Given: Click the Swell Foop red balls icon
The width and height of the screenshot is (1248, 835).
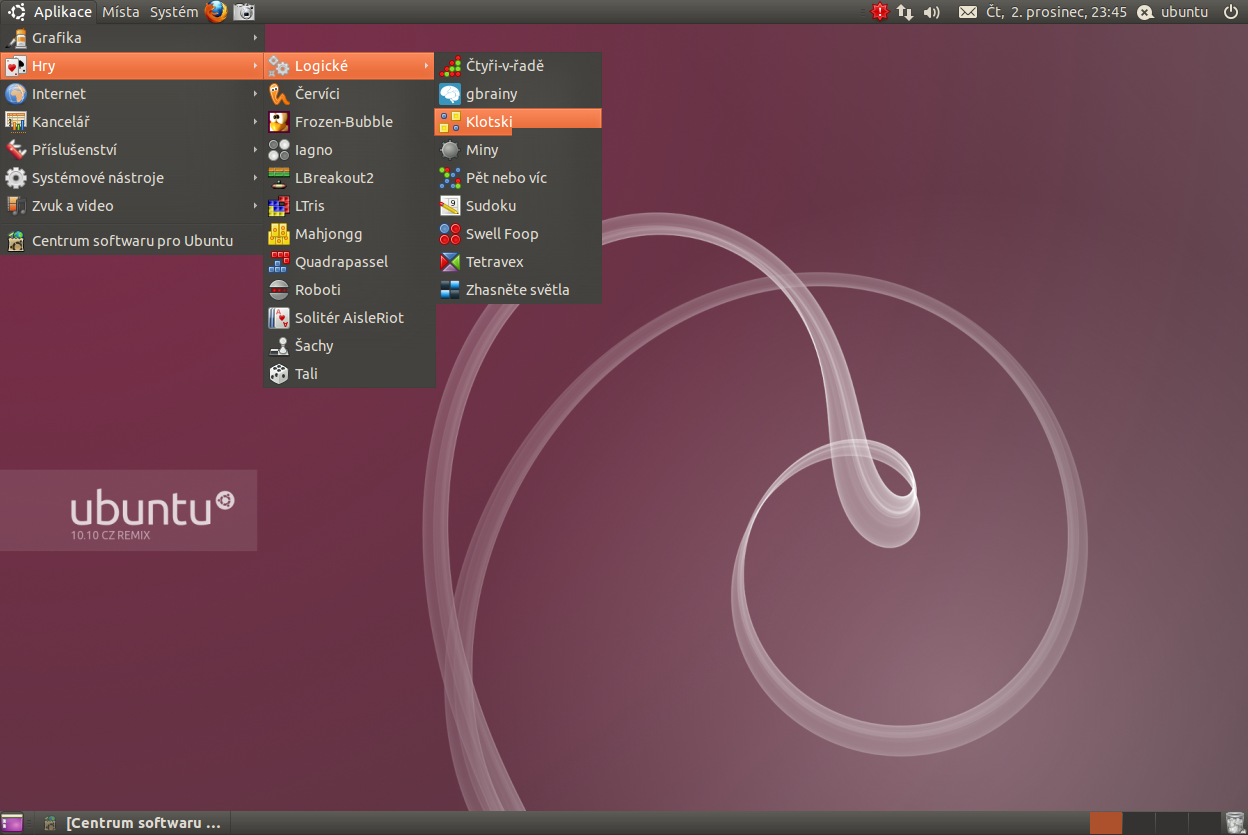Looking at the screenshot, I should [450, 234].
